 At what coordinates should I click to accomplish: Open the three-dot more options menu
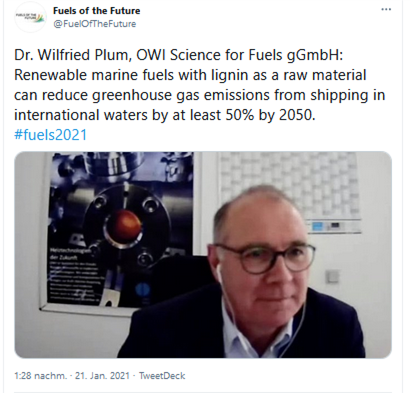[386, 9]
